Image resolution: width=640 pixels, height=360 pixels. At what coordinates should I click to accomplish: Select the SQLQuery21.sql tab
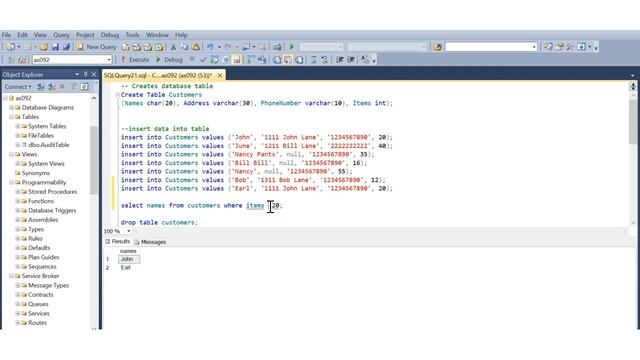(158, 76)
